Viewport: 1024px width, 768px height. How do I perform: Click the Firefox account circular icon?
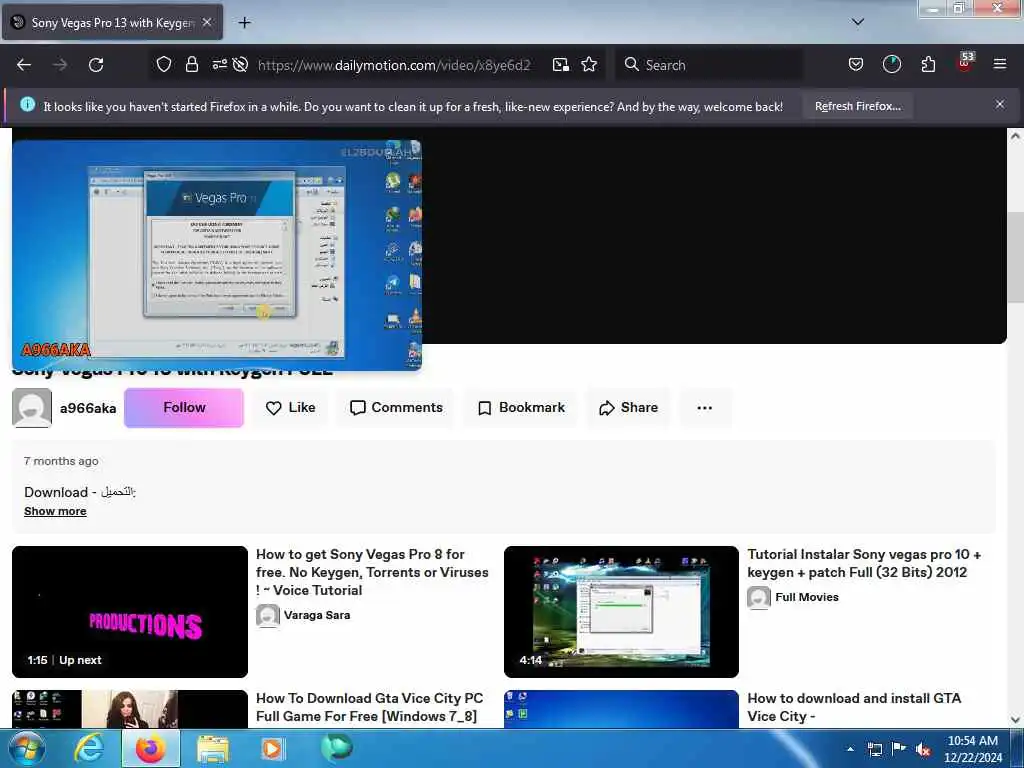click(891, 65)
